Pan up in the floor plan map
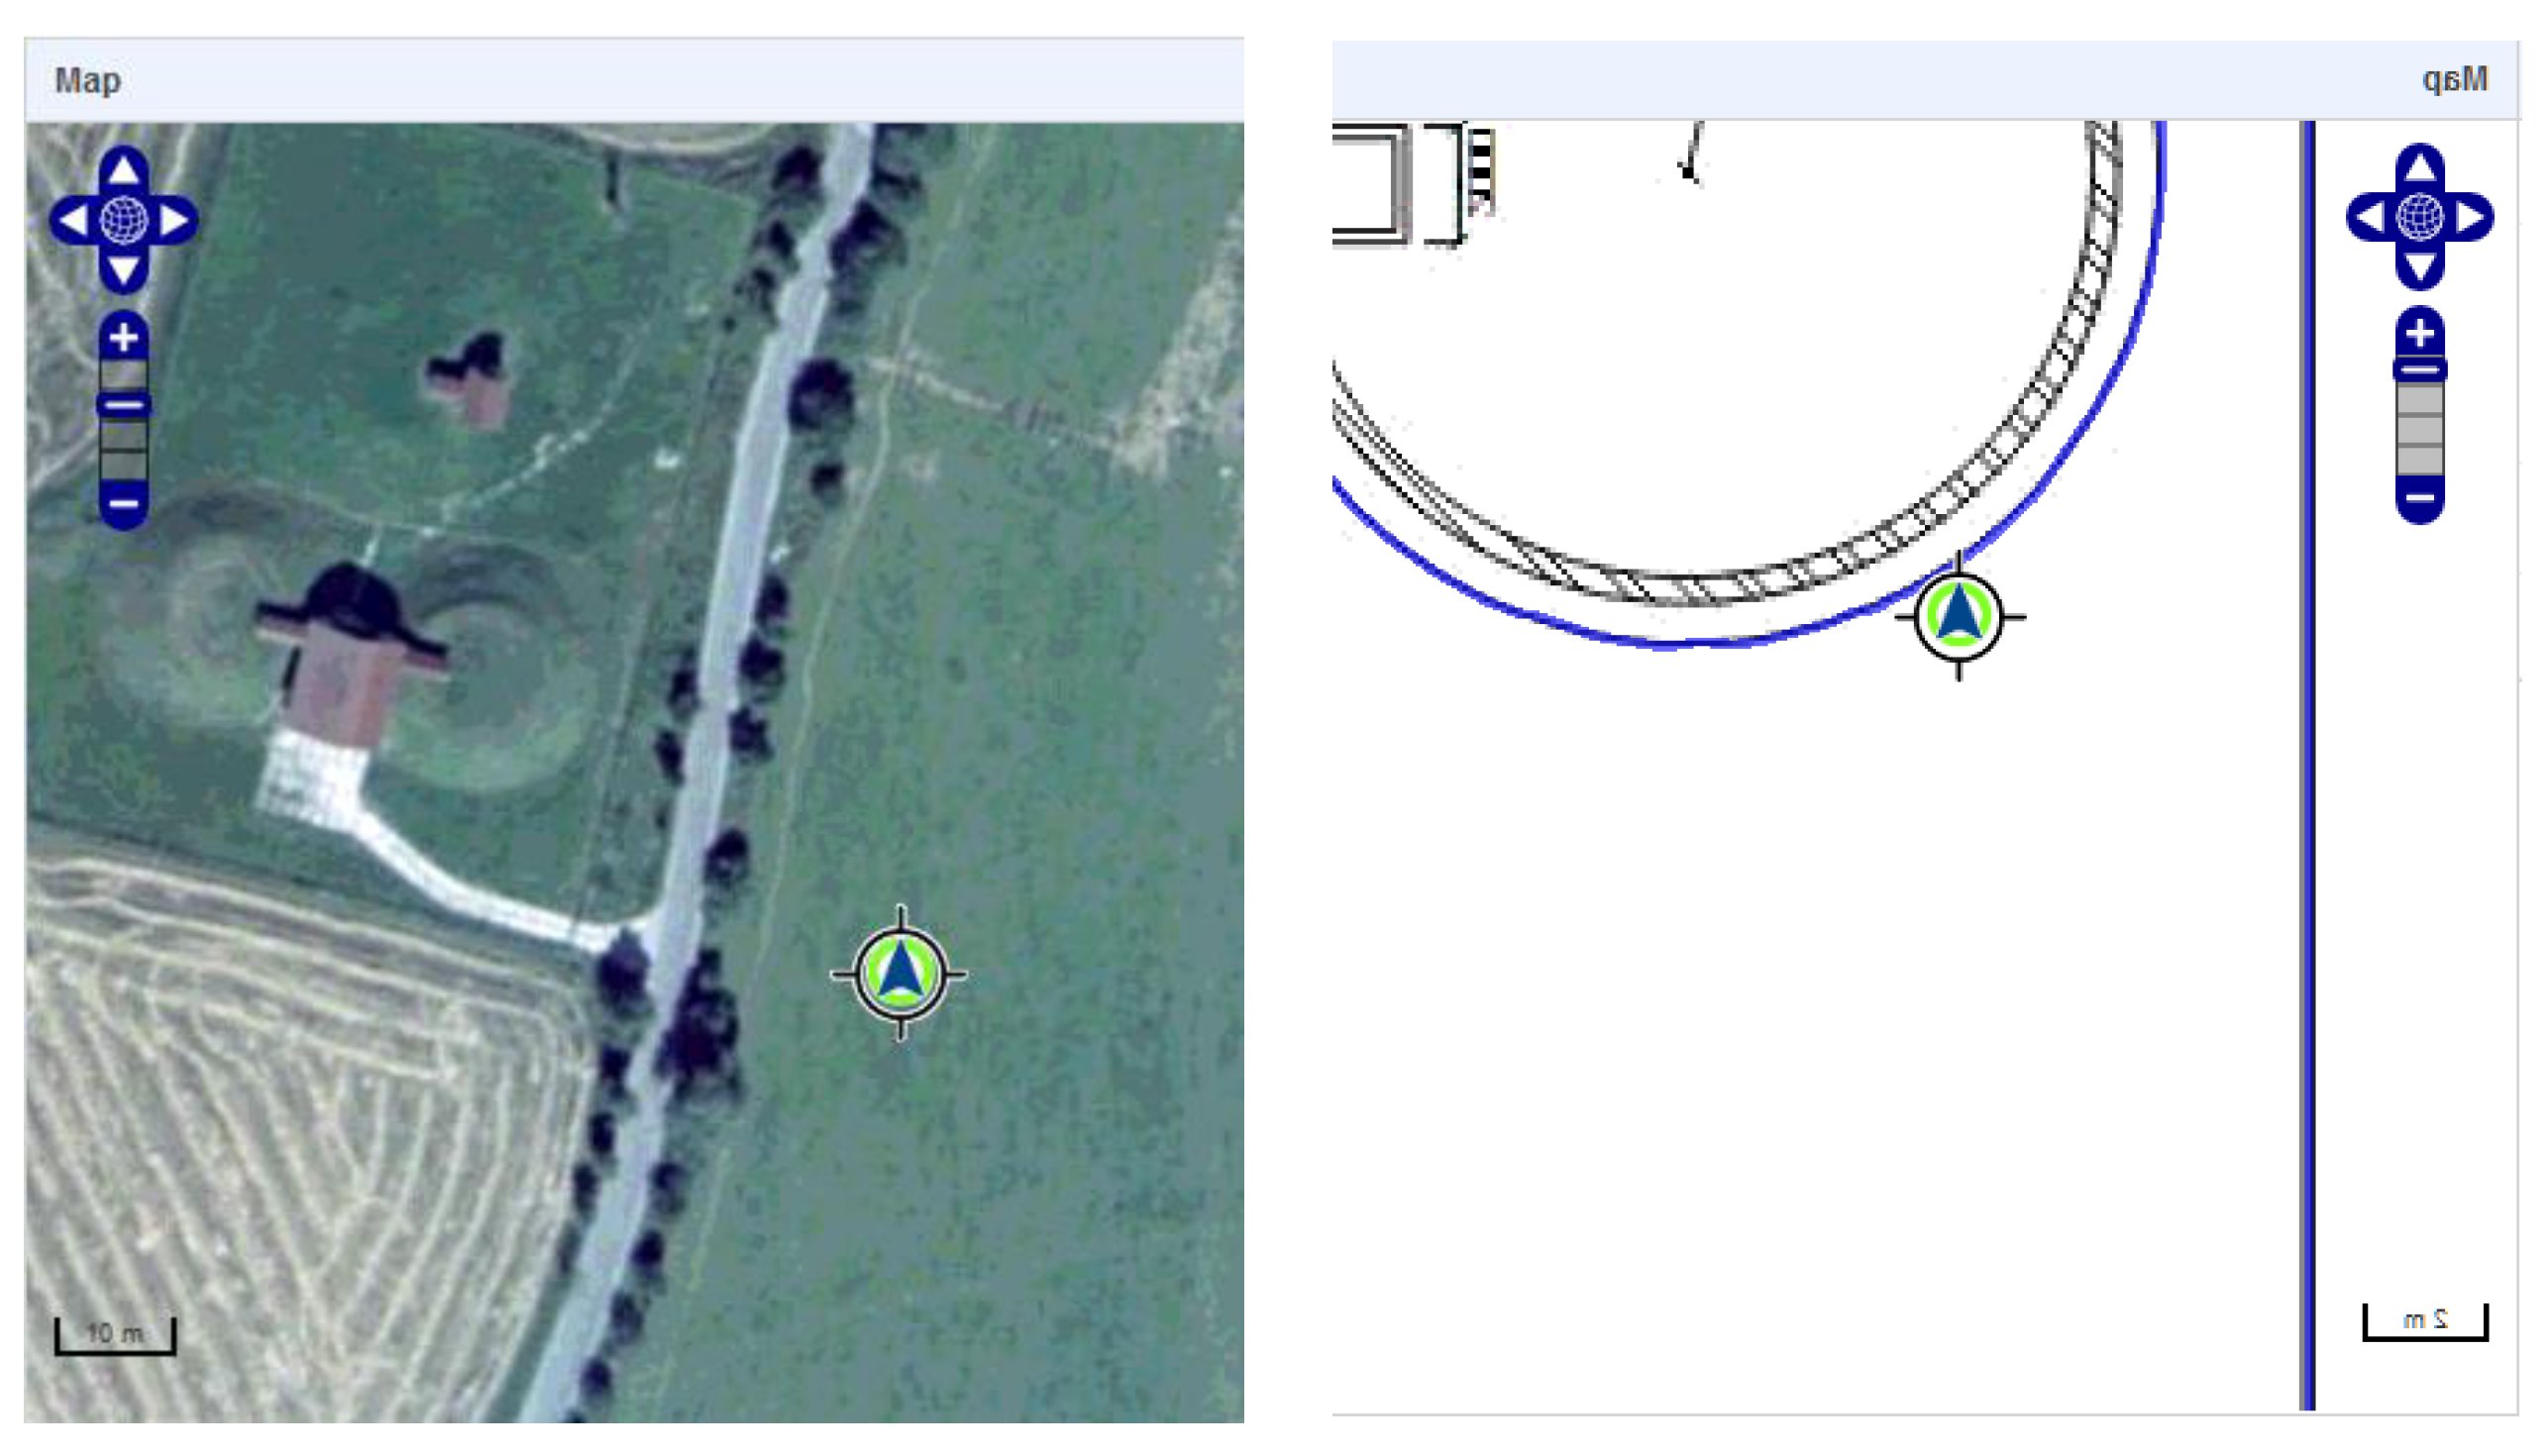 tap(2419, 165)
